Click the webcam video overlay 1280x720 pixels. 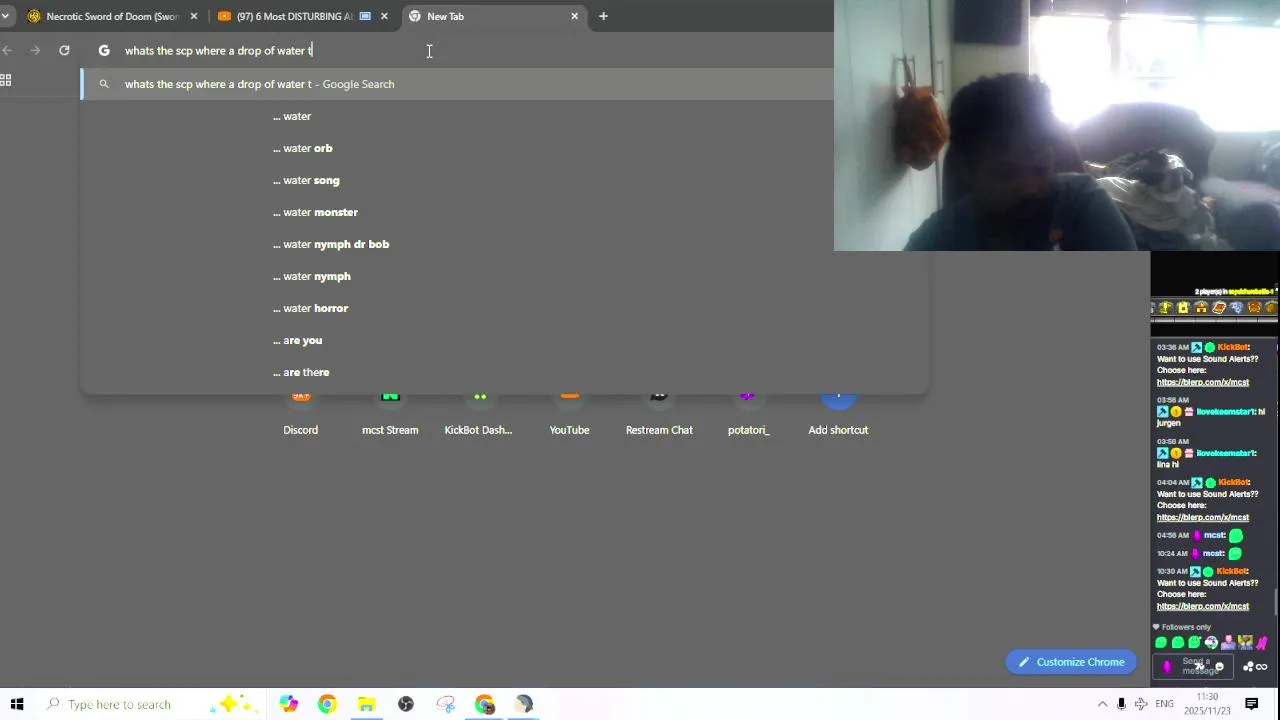1057,125
